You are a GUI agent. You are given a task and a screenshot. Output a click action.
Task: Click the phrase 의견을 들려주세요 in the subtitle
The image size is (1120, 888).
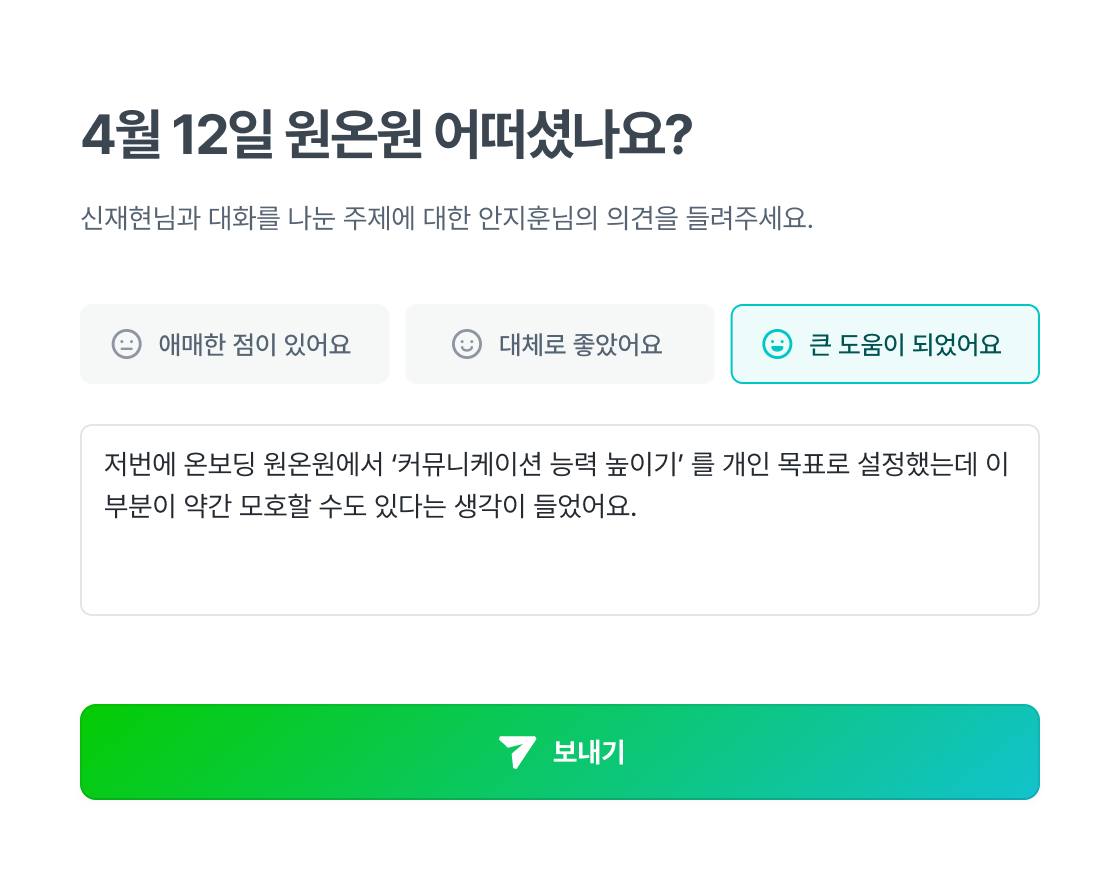707,219
